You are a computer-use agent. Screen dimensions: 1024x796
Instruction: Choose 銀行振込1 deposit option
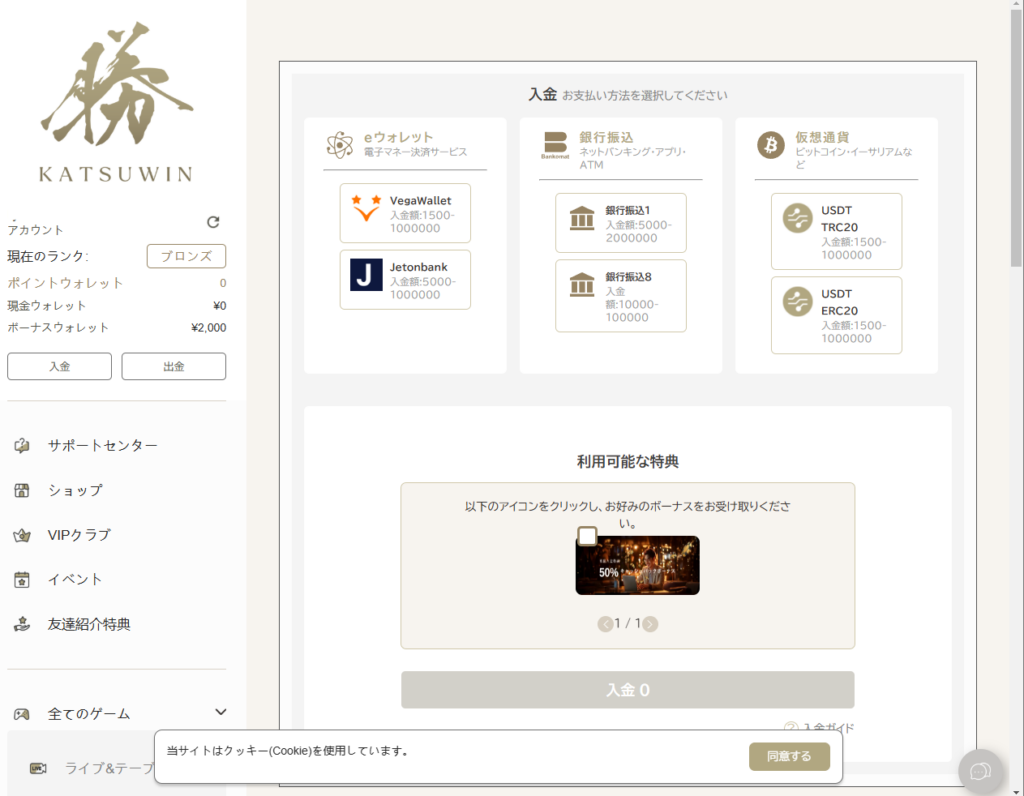point(620,223)
